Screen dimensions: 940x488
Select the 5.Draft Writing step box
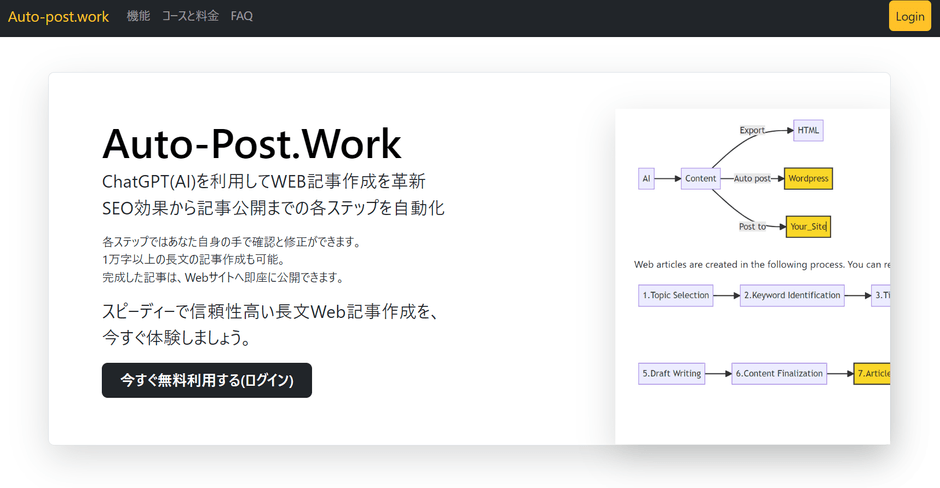670,374
